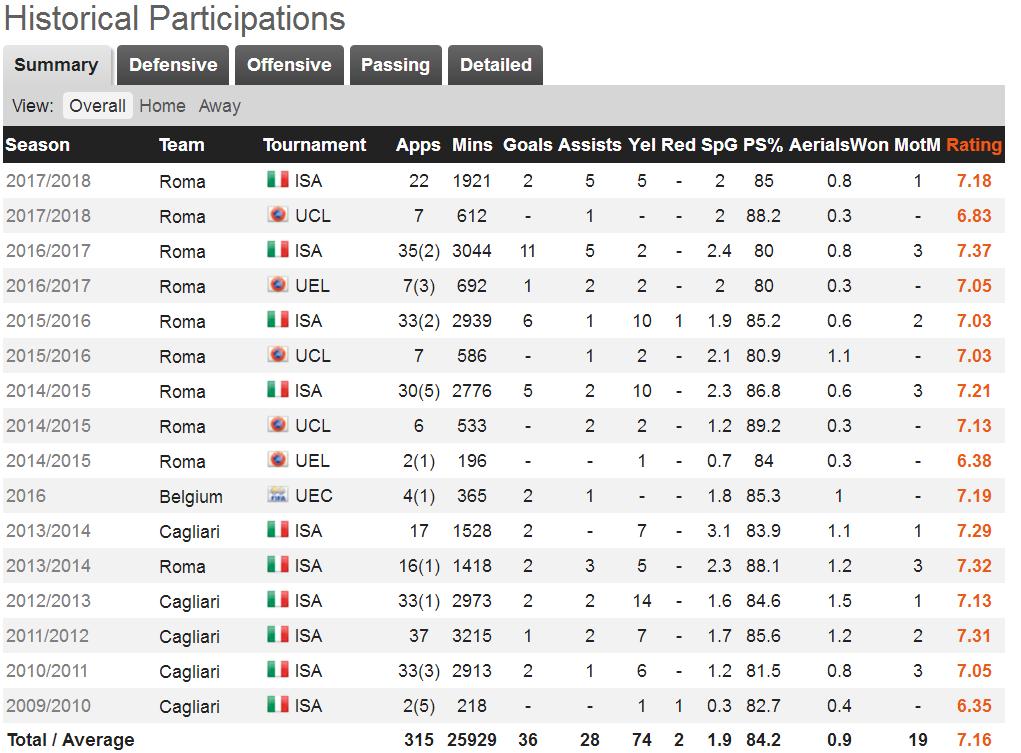Open the Offensive stats tab
This screenshot has width=1021, height=753.
pos(289,65)
